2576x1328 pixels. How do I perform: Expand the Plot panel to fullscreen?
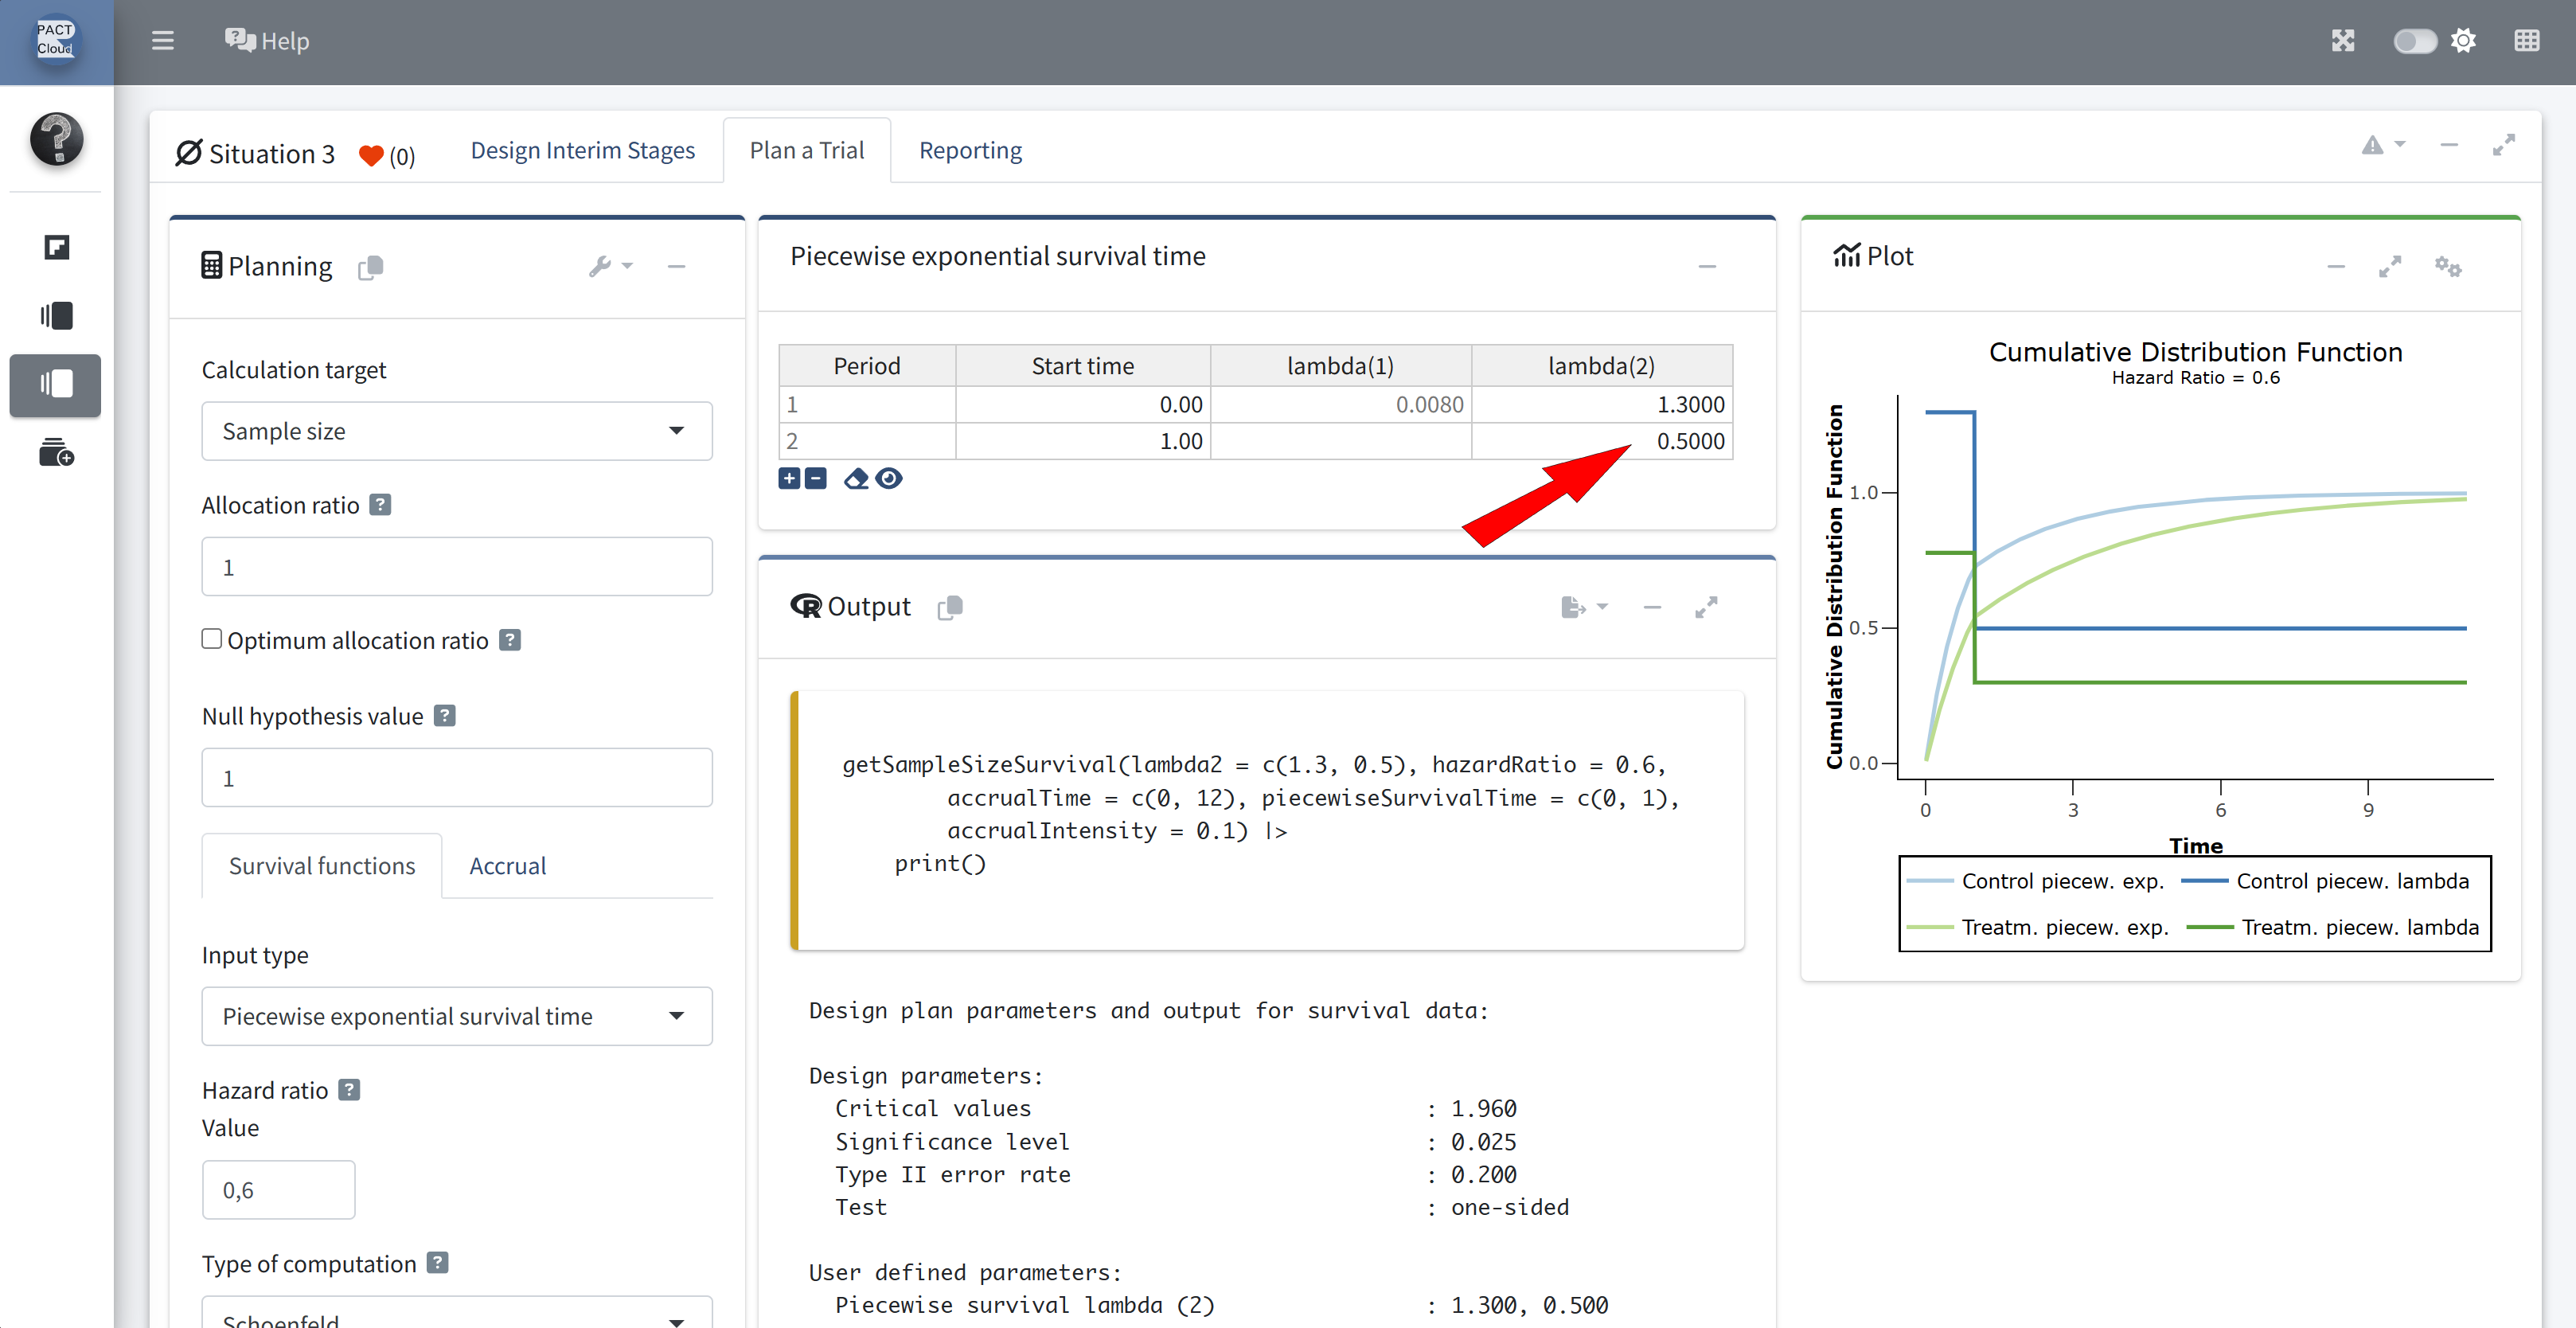(2389, 266)
